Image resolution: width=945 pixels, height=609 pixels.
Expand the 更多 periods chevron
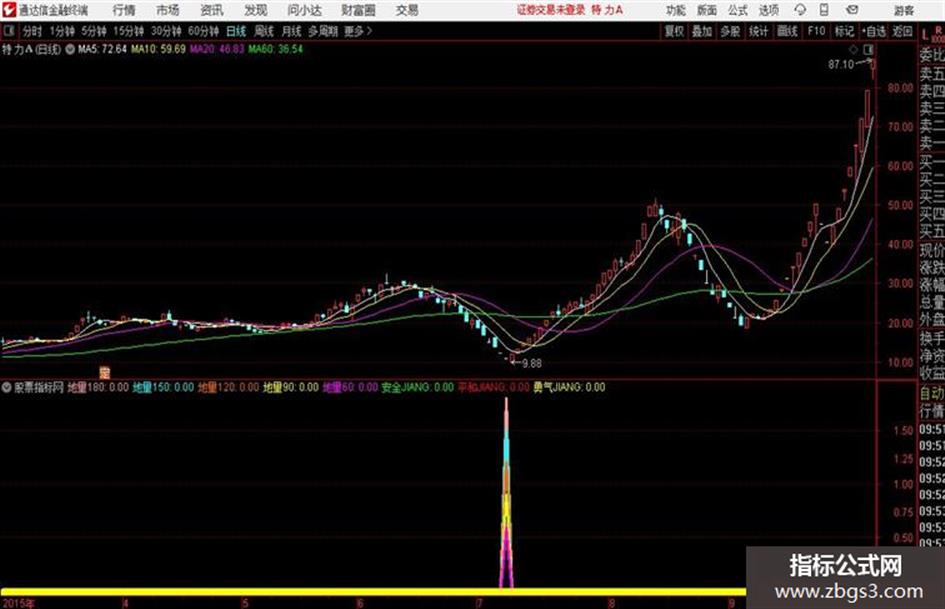click(369, 31)
